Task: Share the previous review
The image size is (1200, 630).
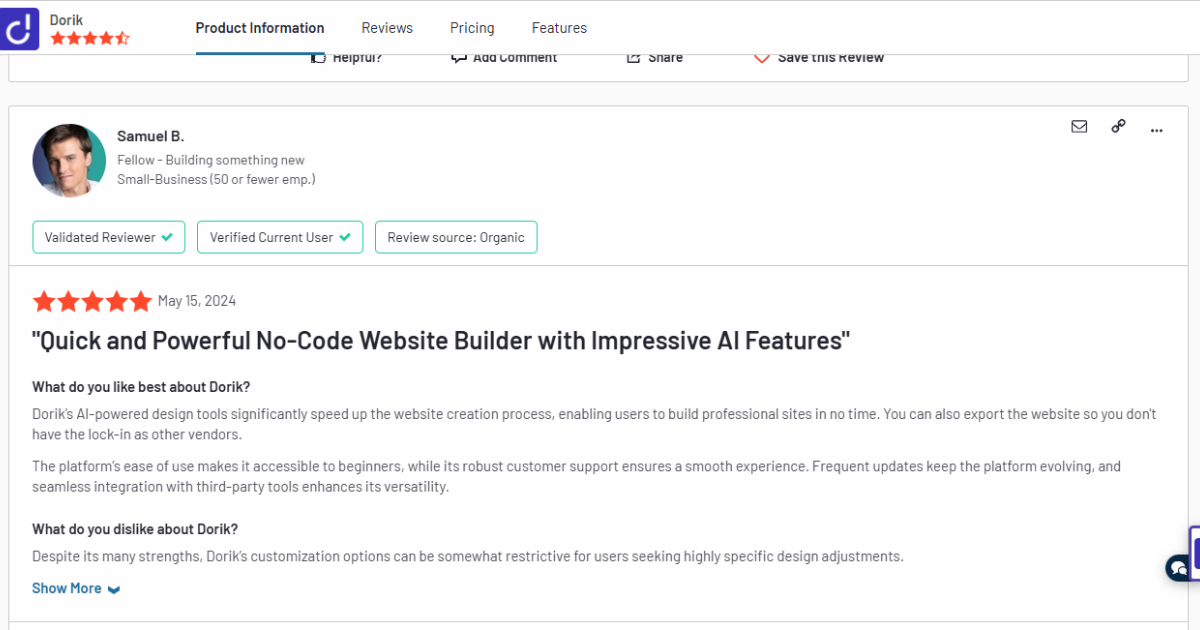Action: (655, 58)
